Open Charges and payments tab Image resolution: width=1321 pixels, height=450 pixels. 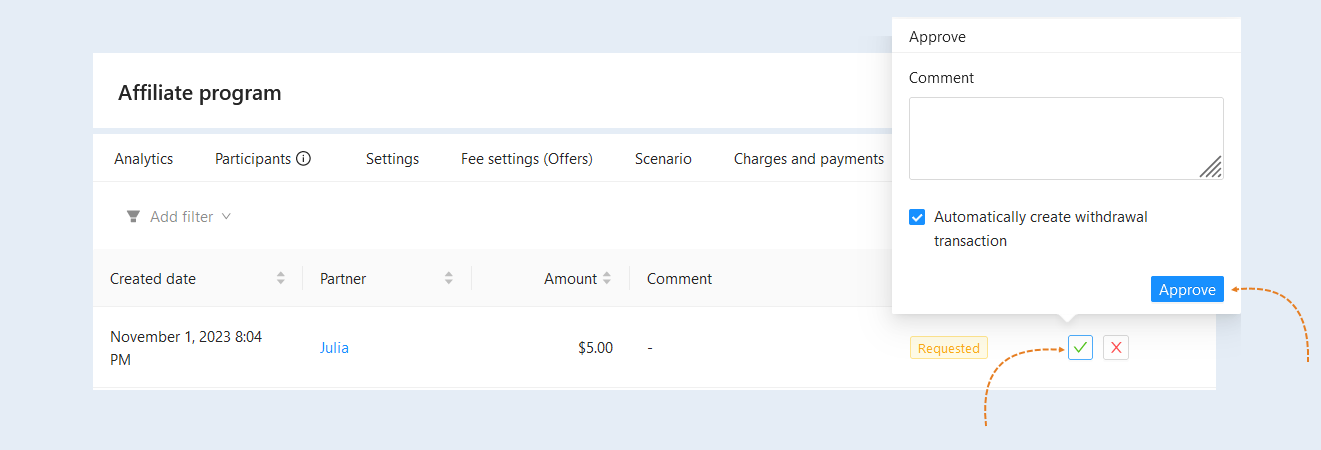tap(809, 158)
